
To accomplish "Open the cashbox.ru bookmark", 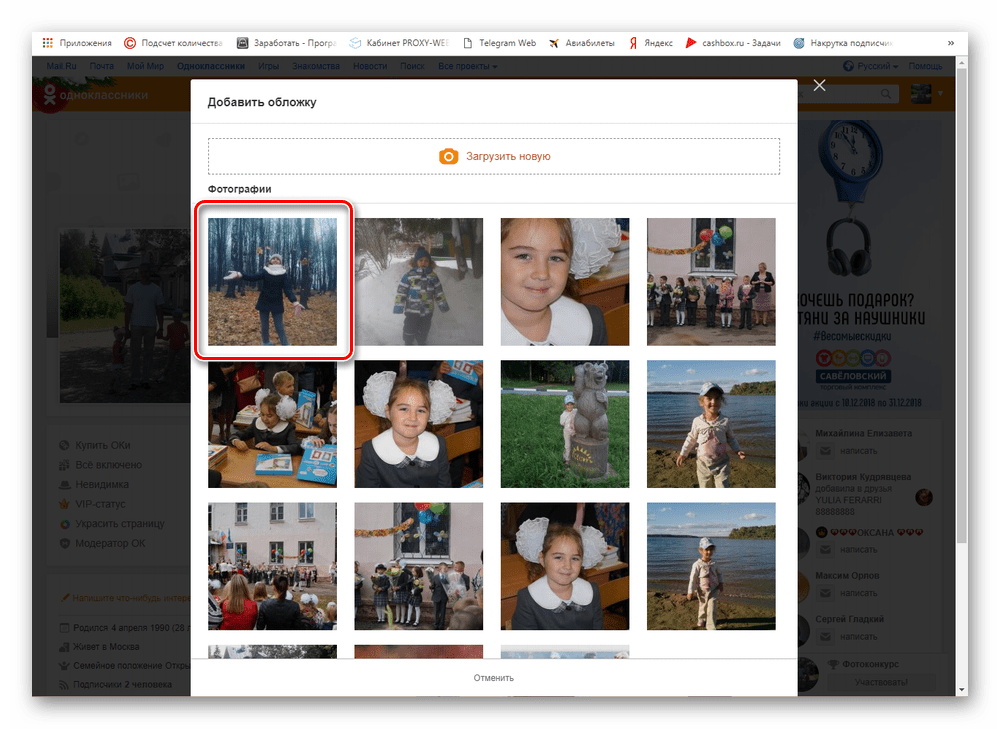I will pos(733,43).
